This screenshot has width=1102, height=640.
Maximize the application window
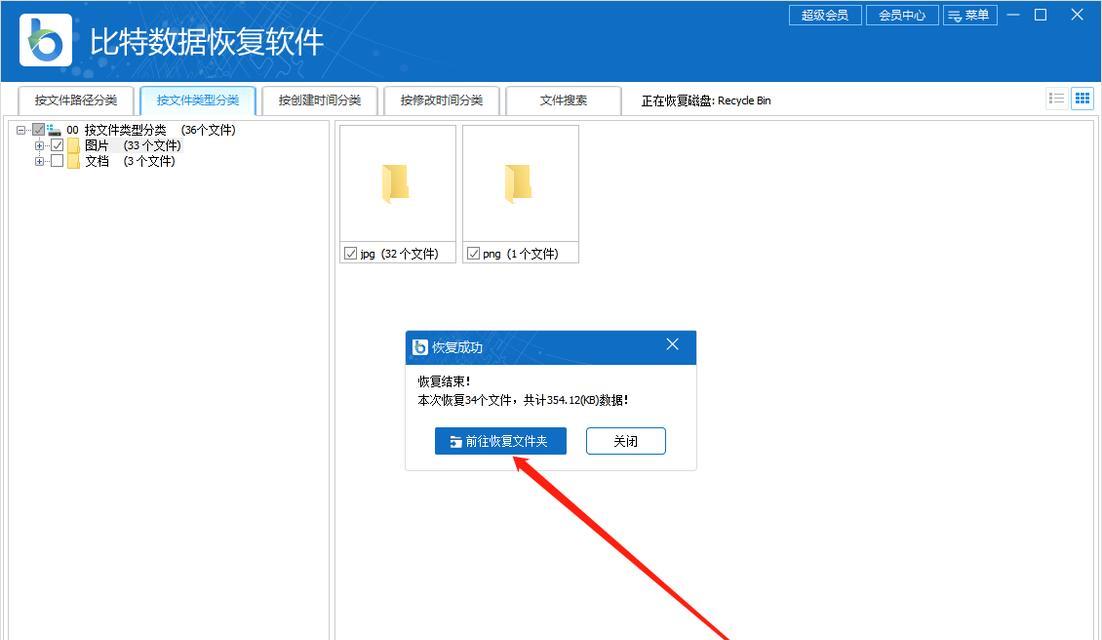click(x=1041, y=15)
